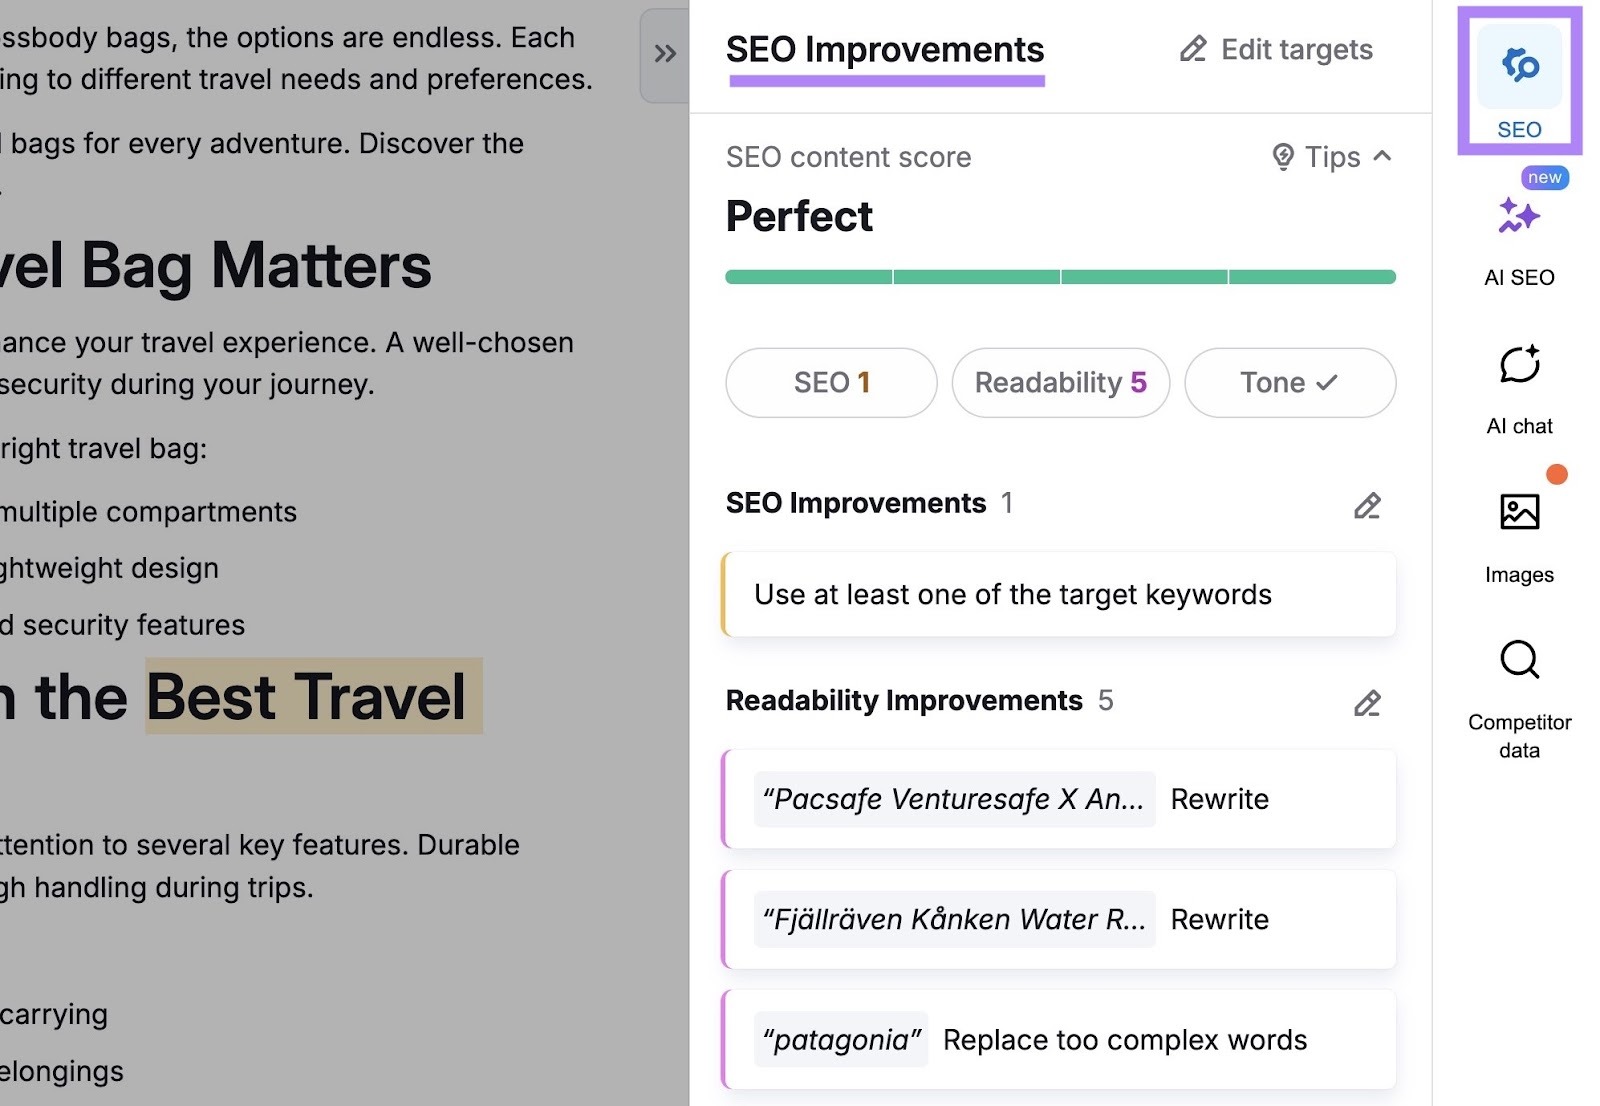
Task: Click the Tips lightbulb icon
Action: coord(1286,157)
